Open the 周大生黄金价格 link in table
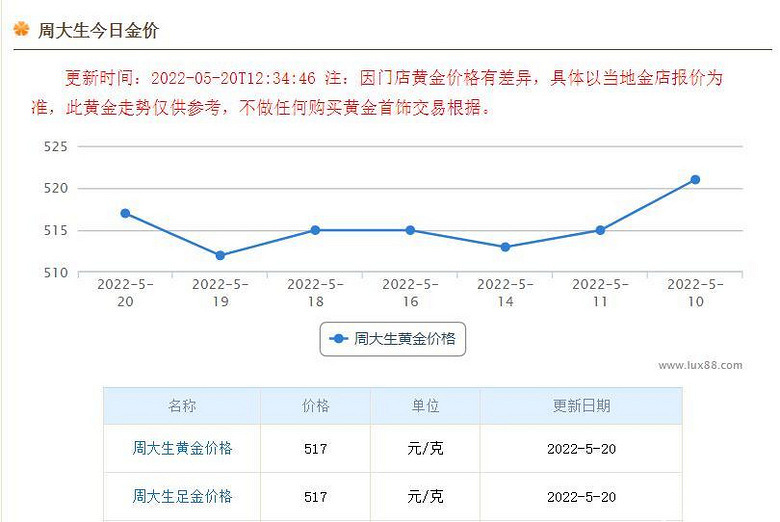This screenshot has width=780, height=522. (182, 448)
